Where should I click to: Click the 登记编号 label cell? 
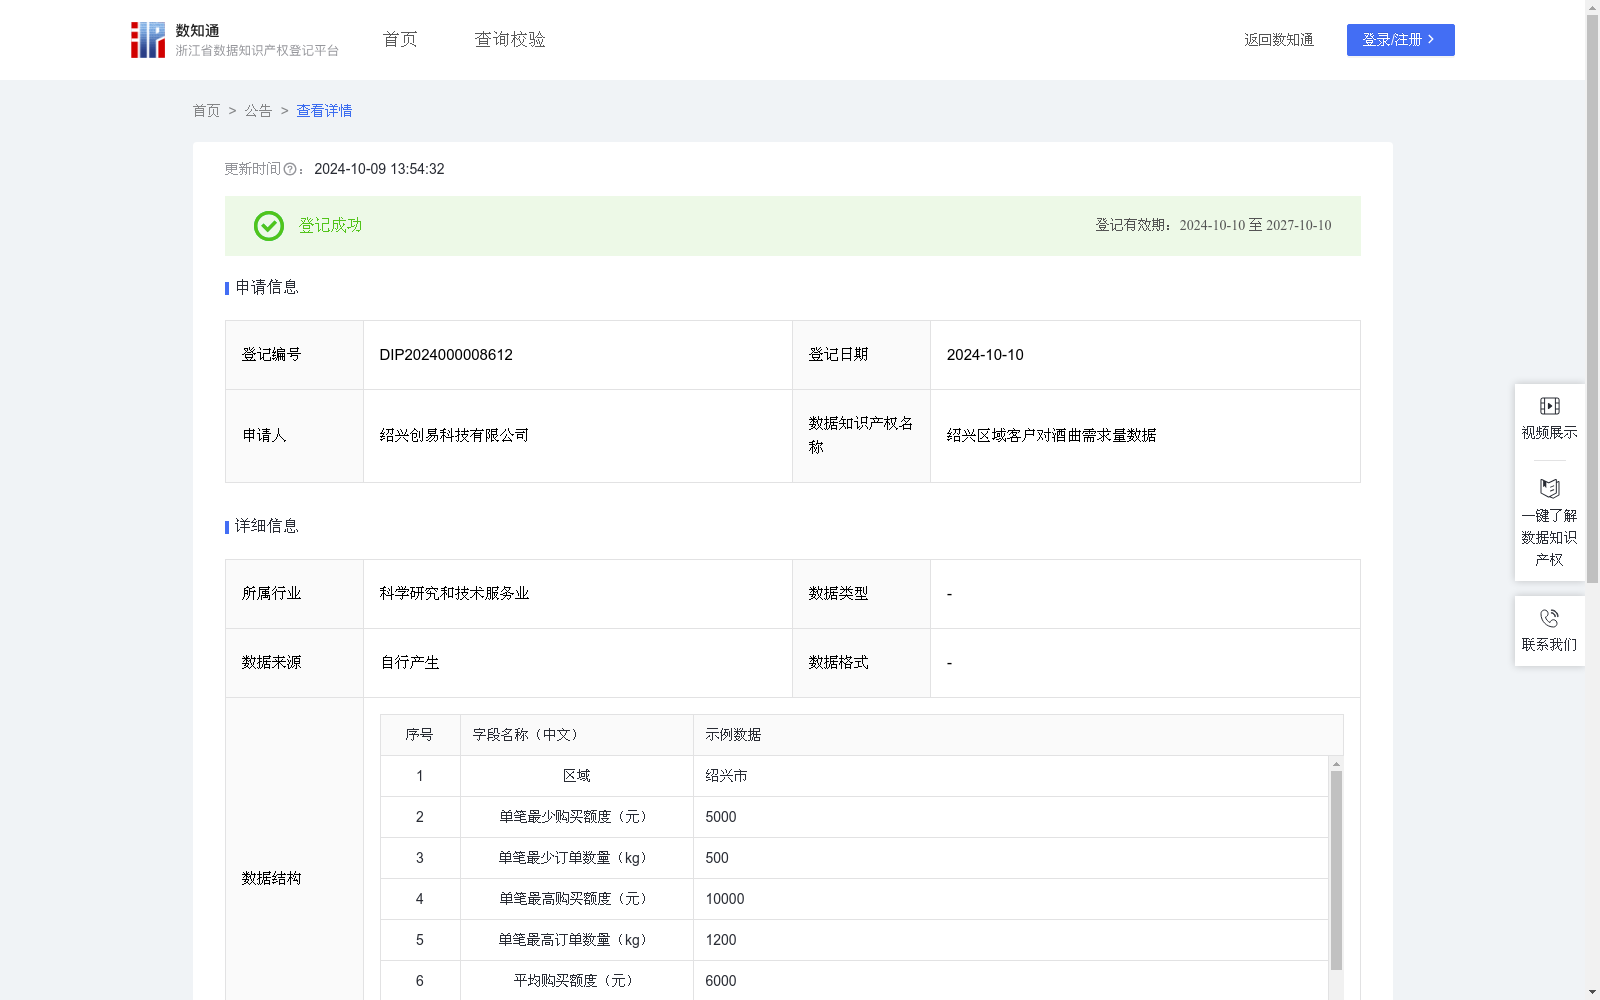pos(294,355)
